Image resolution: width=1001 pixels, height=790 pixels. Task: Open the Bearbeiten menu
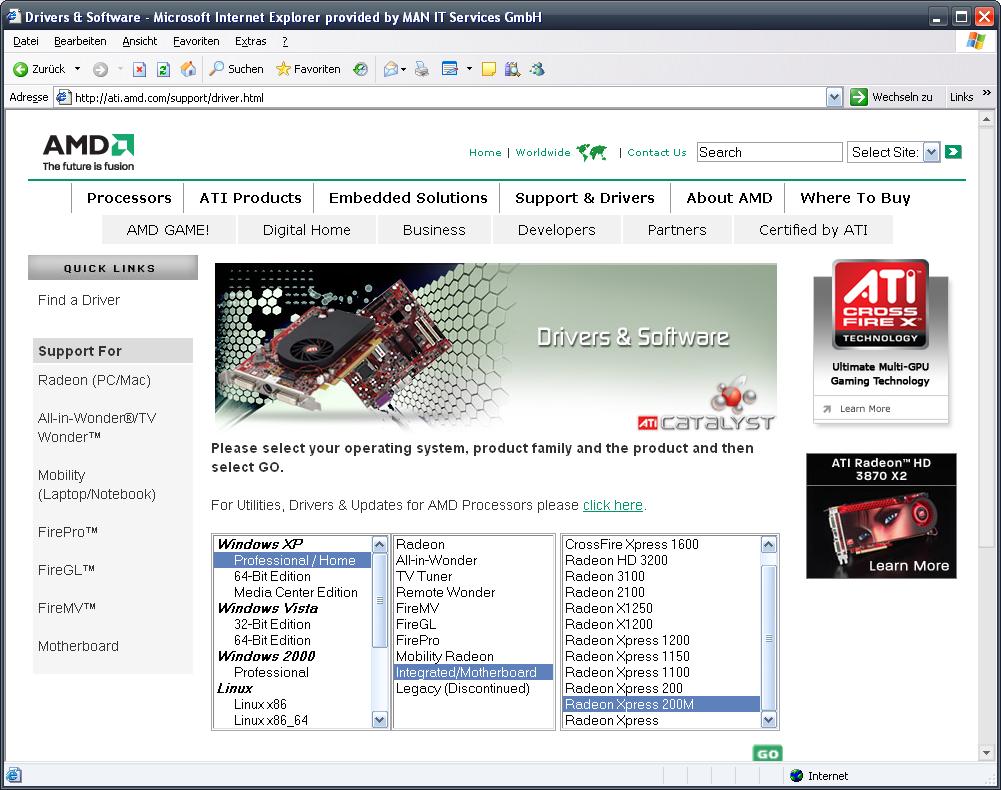pos(80,42)
